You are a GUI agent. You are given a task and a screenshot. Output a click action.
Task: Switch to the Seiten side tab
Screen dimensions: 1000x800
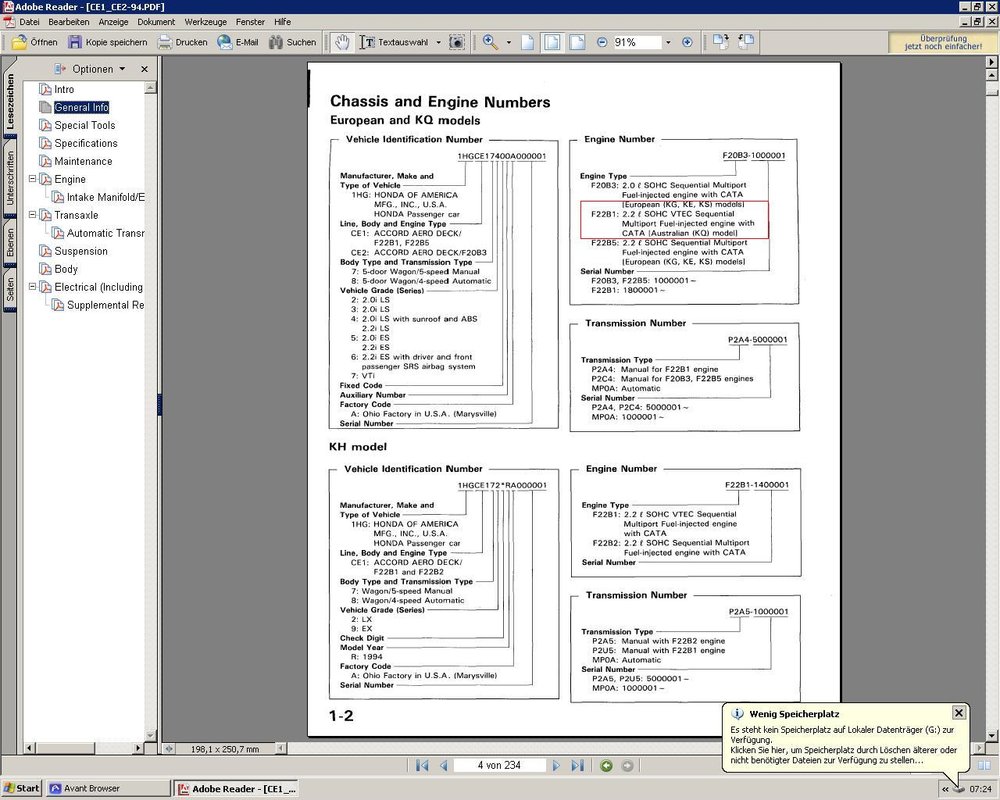[10, 290]
